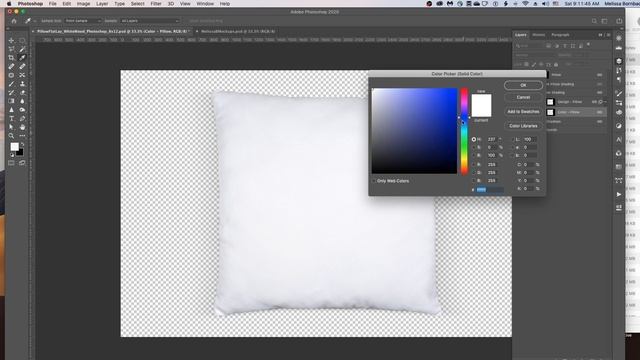Select the Crop tool
Image resolution: width=640 pixels, height=360 pixels.
click(11, 58)
